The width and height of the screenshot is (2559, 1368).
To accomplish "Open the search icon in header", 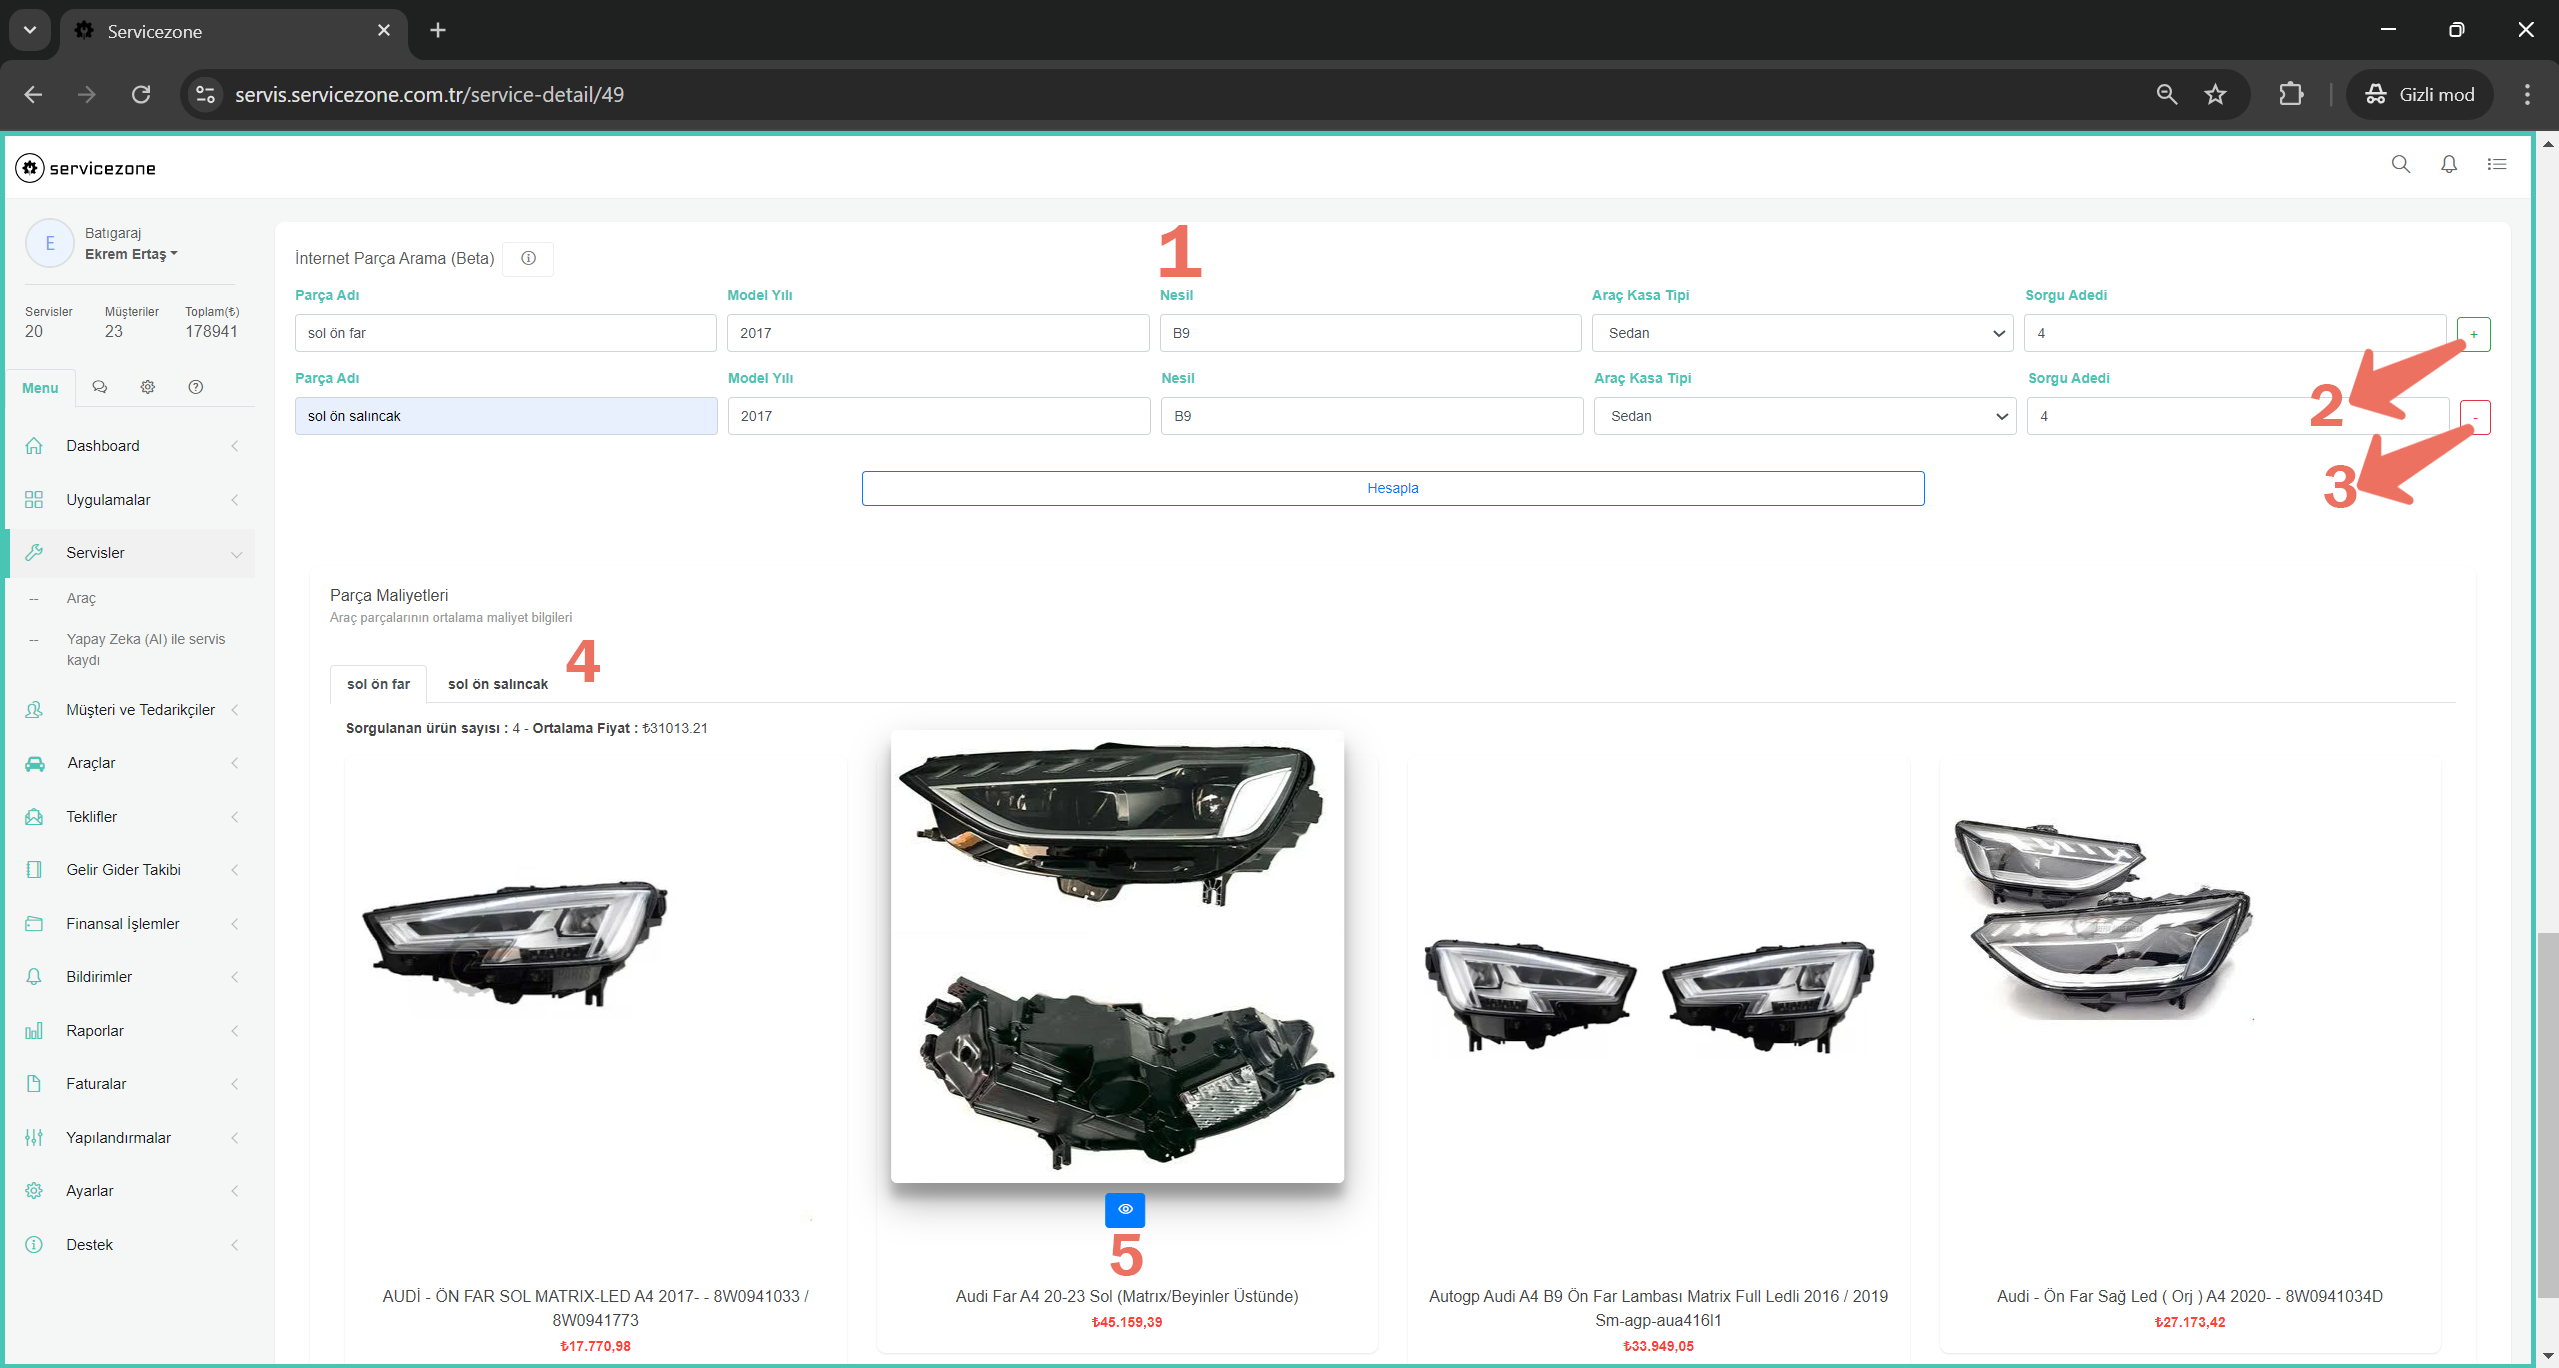I will click(x=2400, y=164).
